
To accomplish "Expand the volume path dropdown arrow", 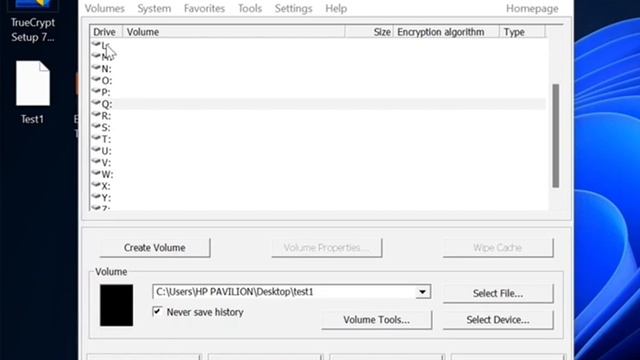I will tap(423, 292).
